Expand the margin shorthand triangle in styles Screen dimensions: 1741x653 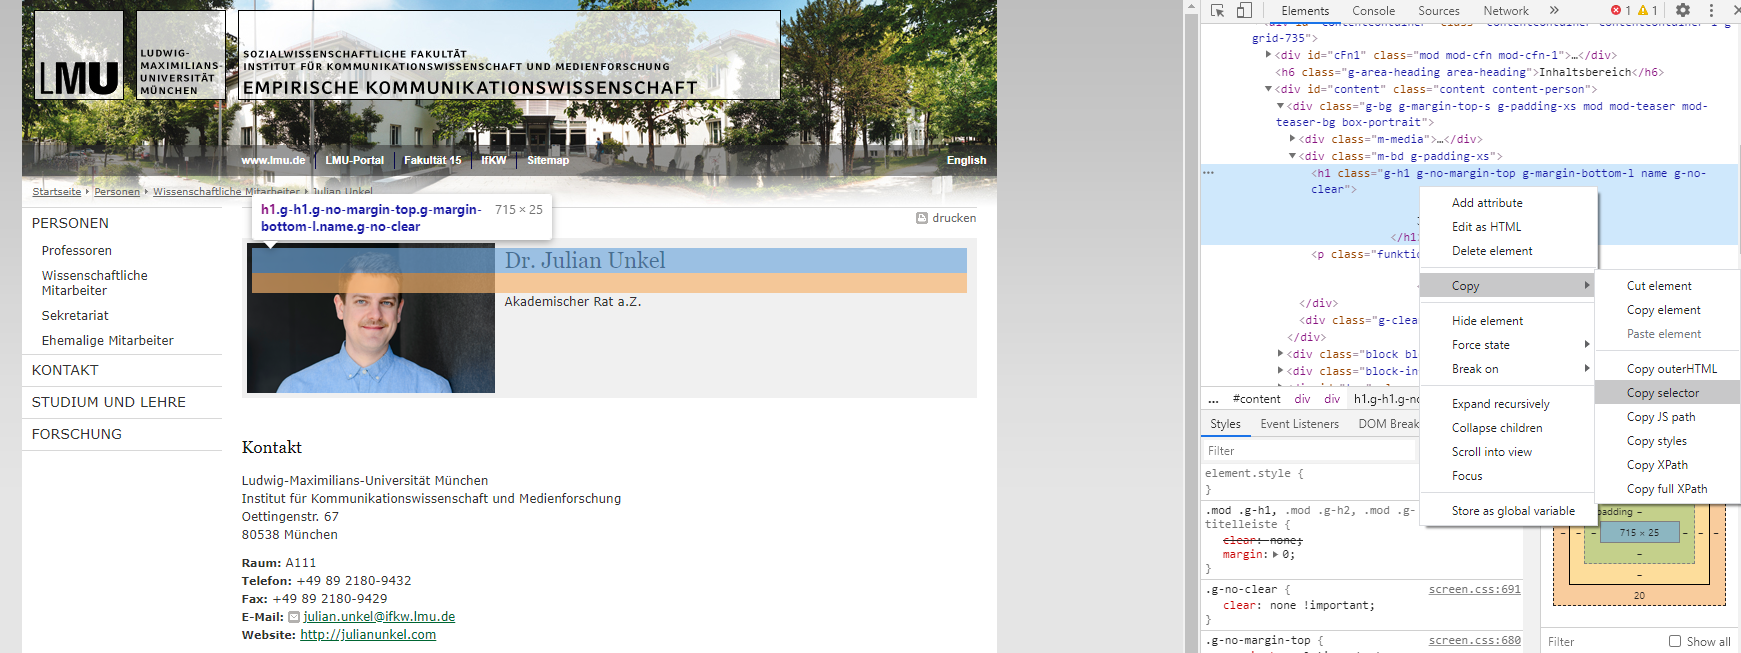click(1275, 554)
